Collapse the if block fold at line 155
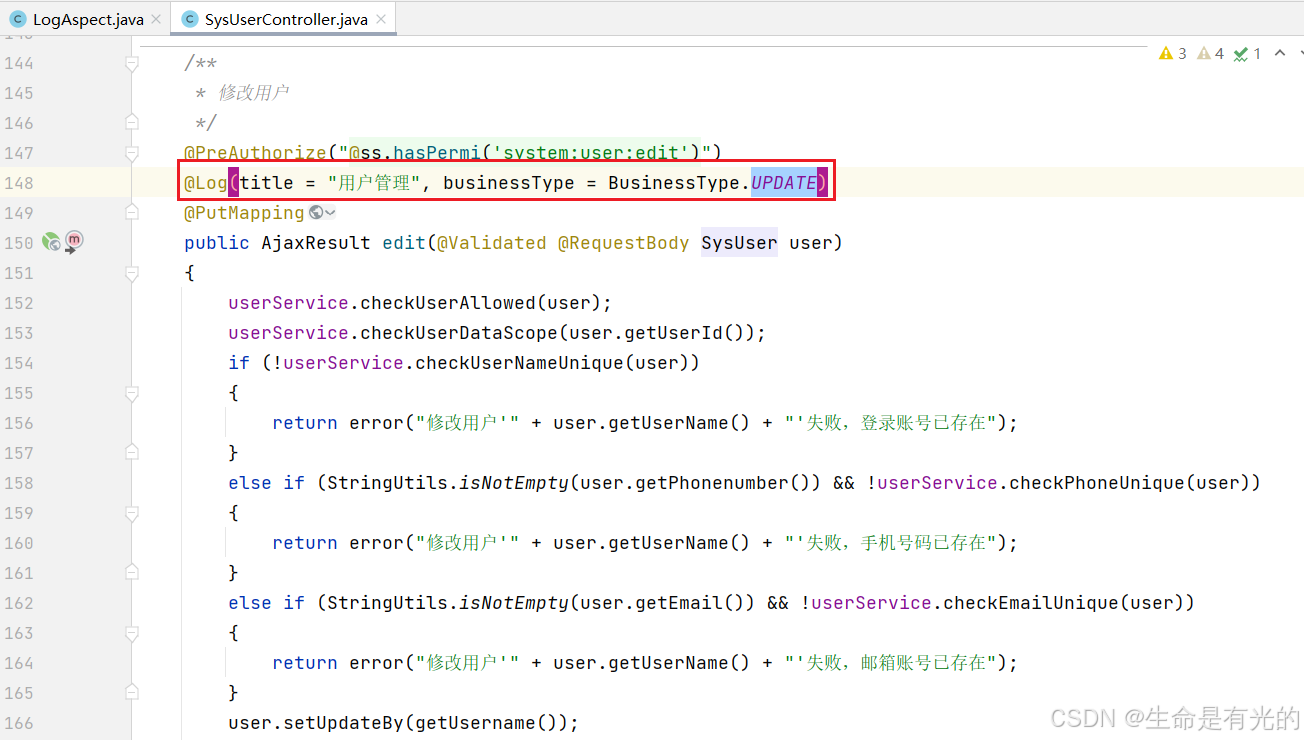 tap(131, 392)
